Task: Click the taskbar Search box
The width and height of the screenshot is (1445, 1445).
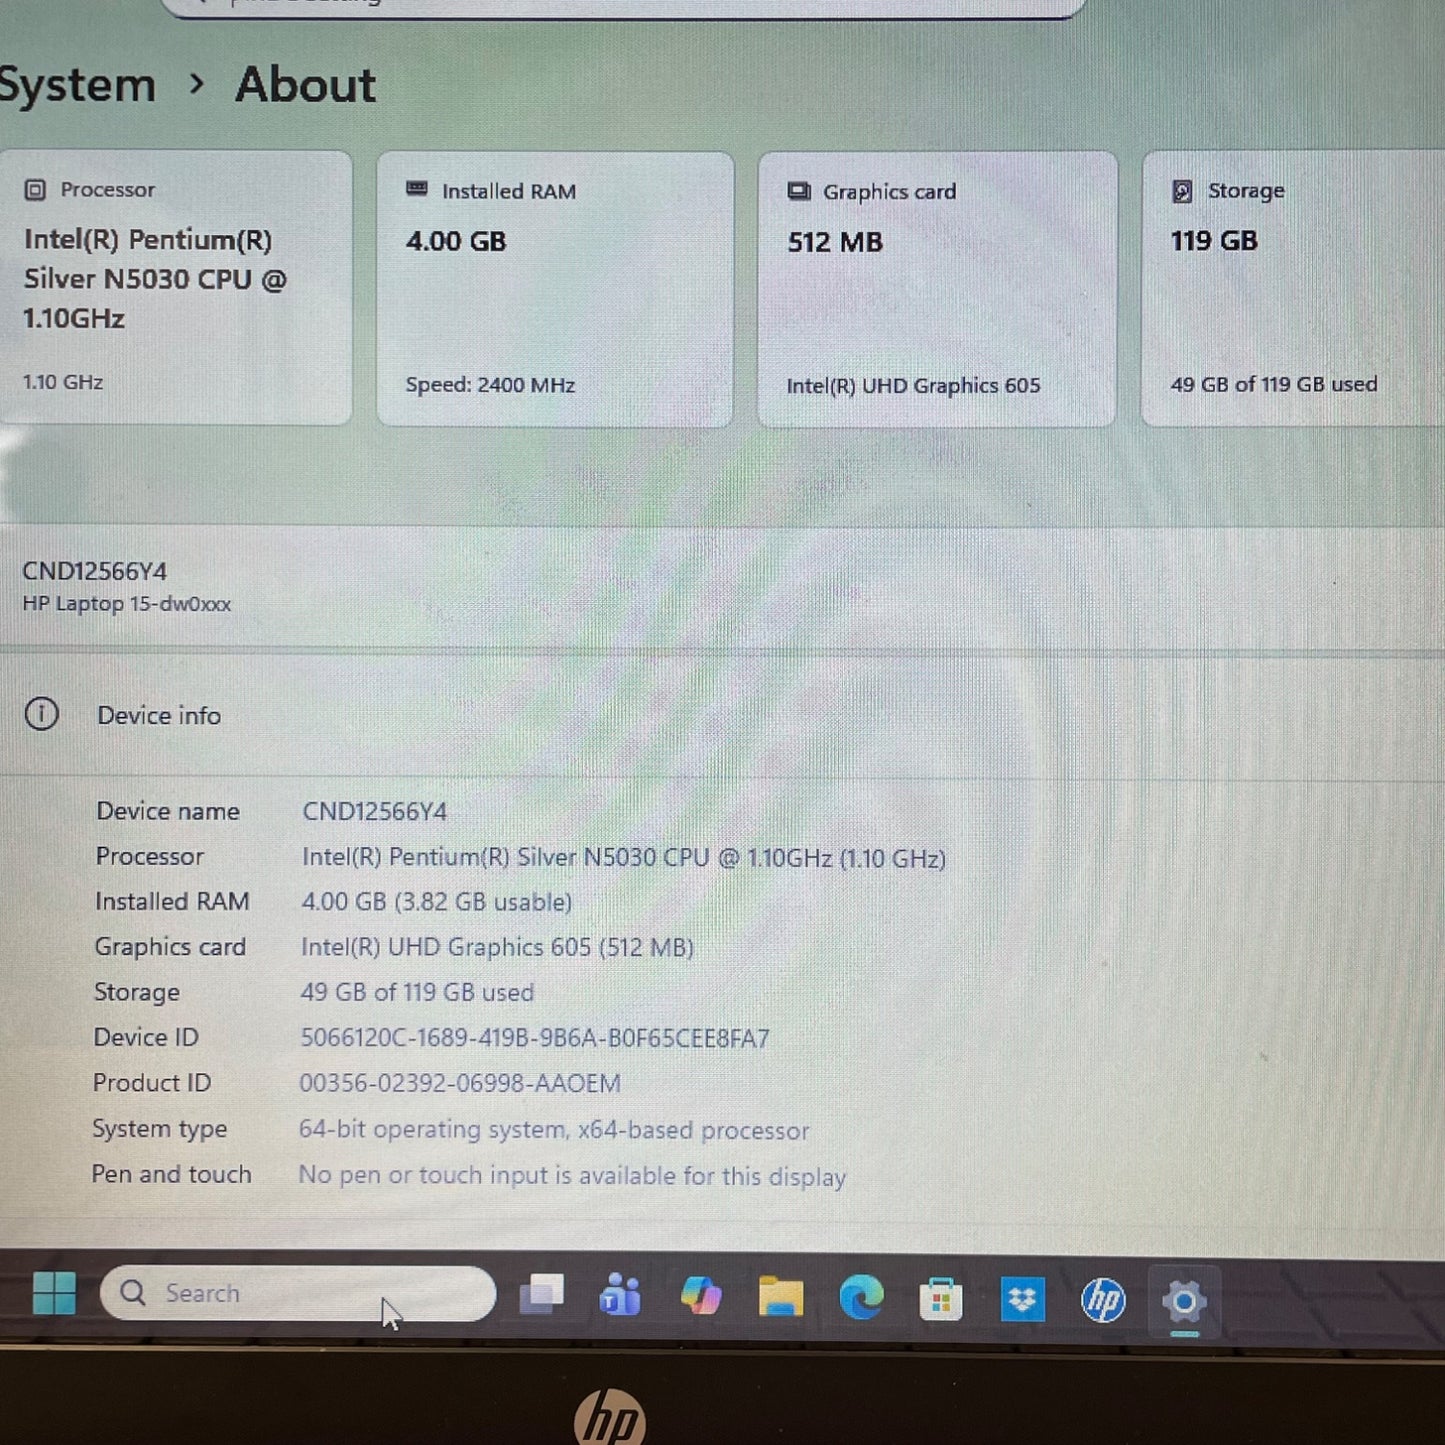Action: [x=298, y=1293]
